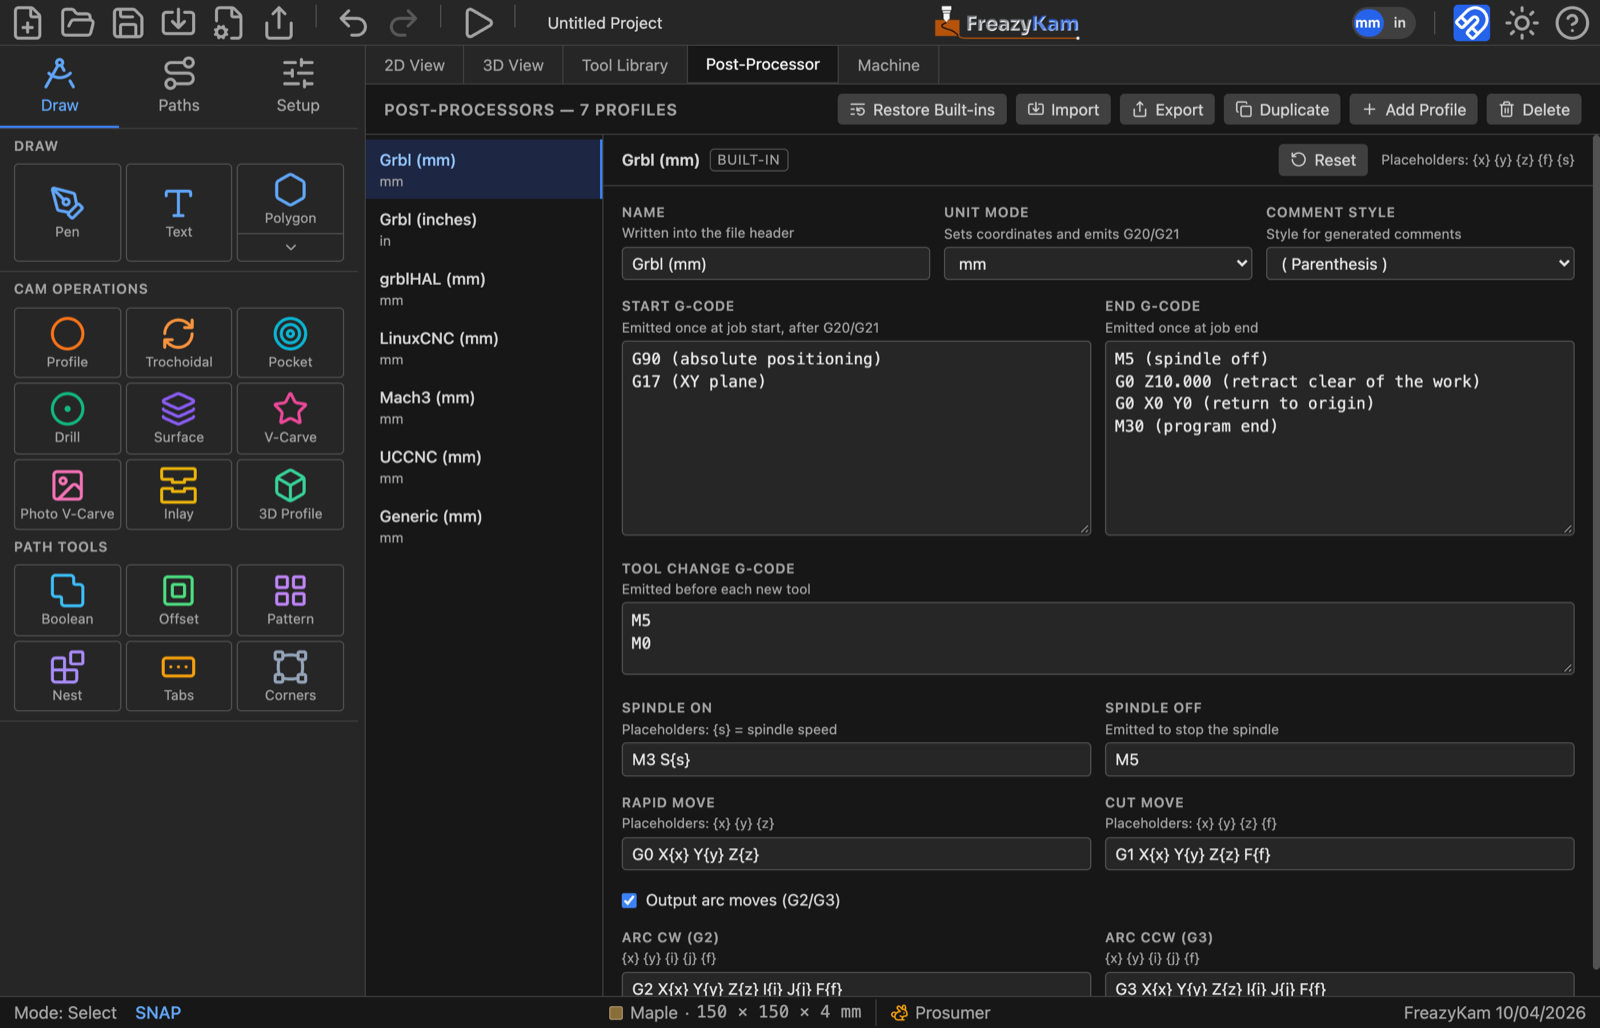This screenshot has height=1028, width=1600.
Task: Click the Spindle On input field
Action: (x=856, y=760)
